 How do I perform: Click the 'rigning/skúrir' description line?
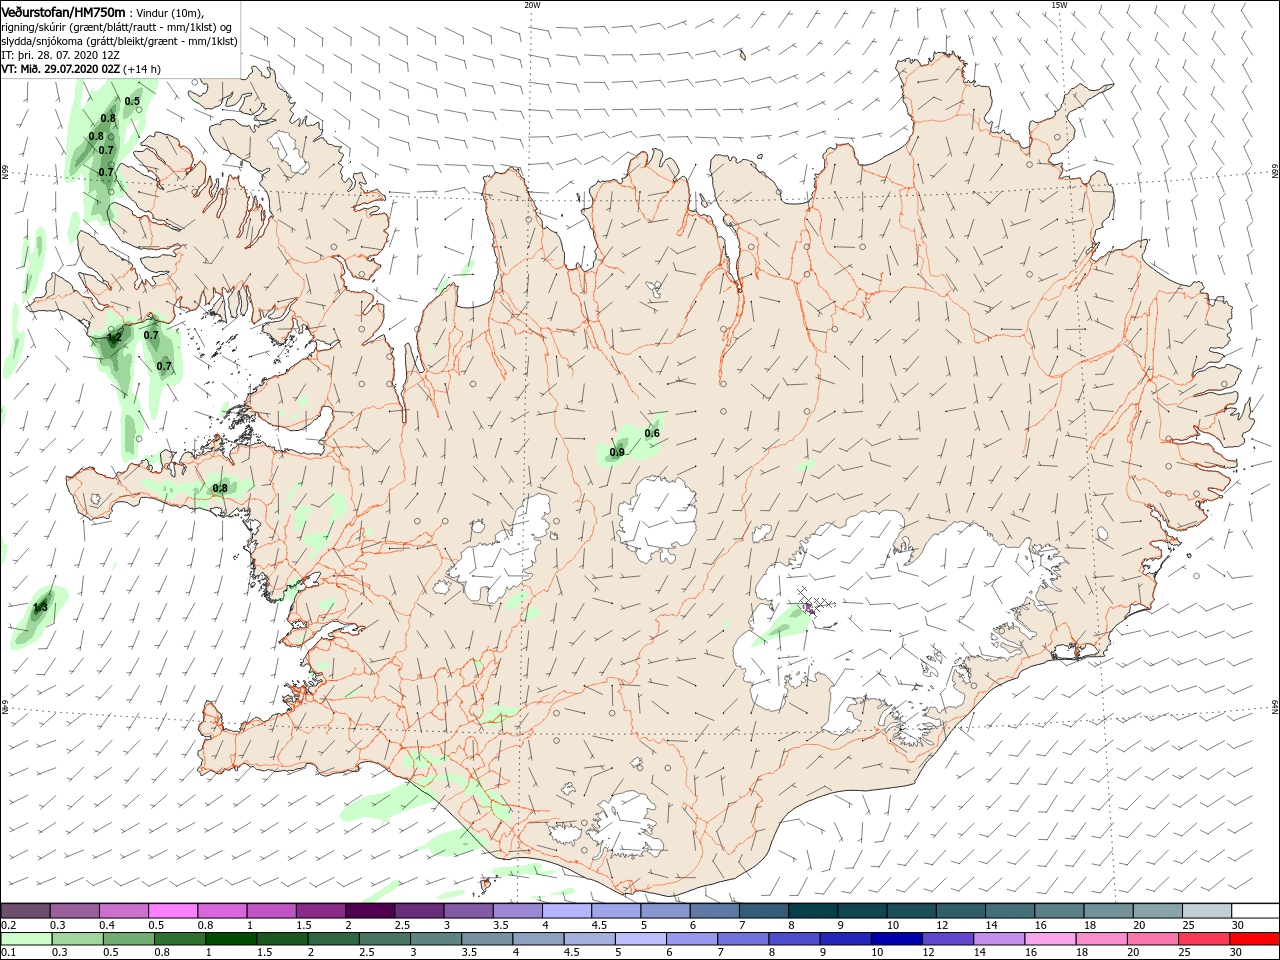(x=116, y=26)
